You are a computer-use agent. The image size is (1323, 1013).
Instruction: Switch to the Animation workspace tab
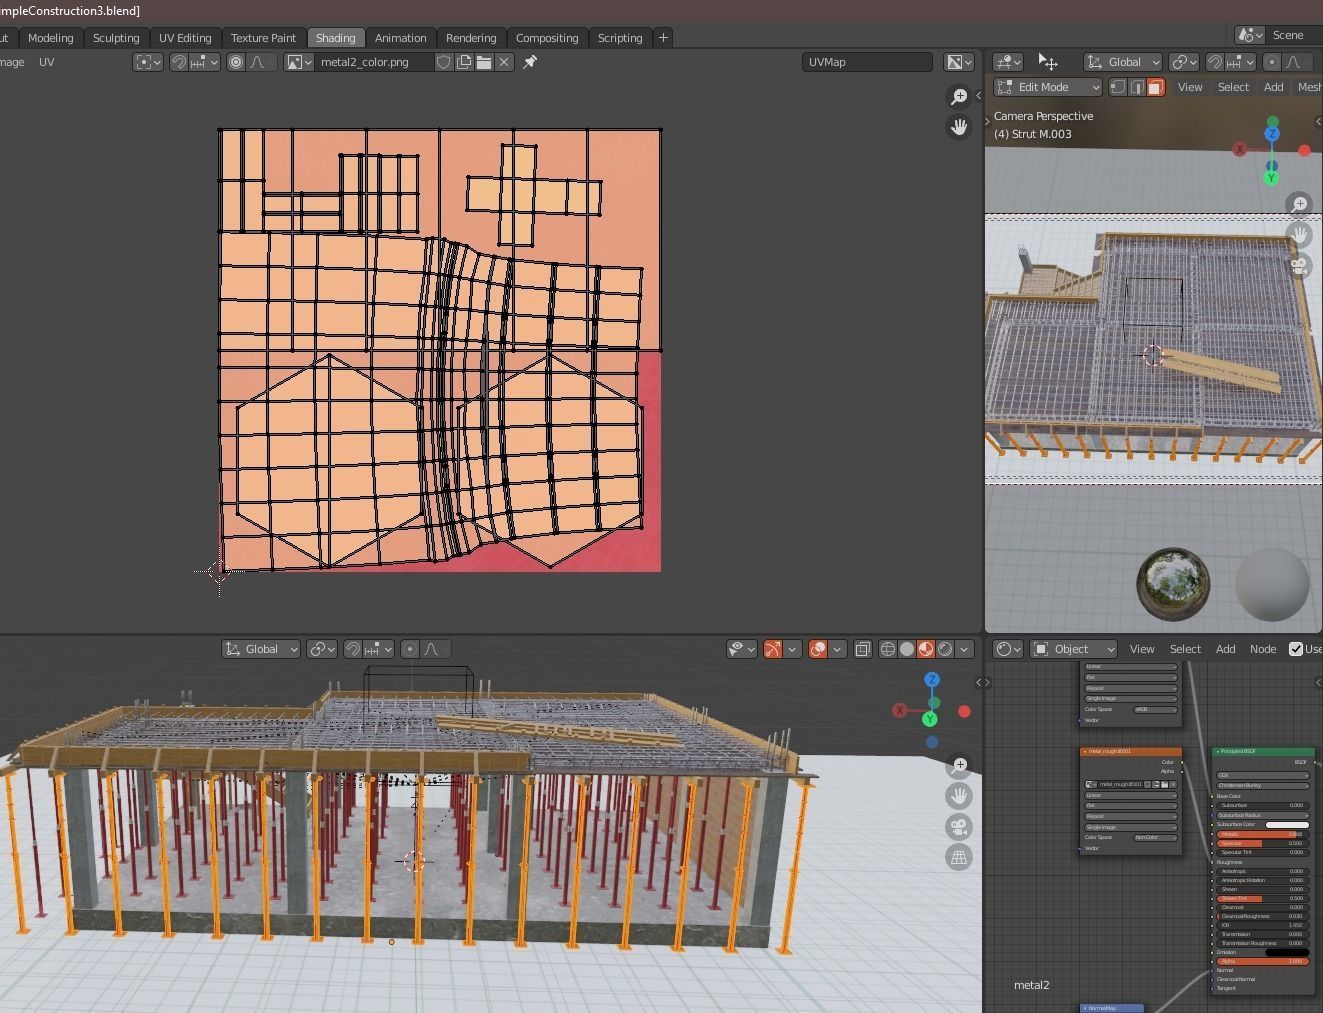pos(400,38)
